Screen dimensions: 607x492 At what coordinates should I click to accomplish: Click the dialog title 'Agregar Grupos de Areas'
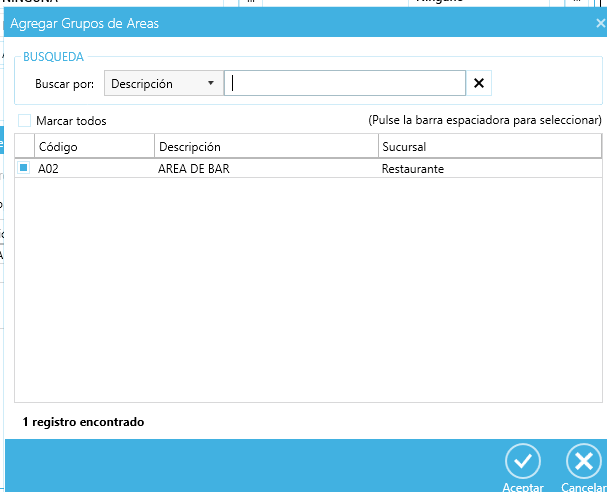[84, 22]
